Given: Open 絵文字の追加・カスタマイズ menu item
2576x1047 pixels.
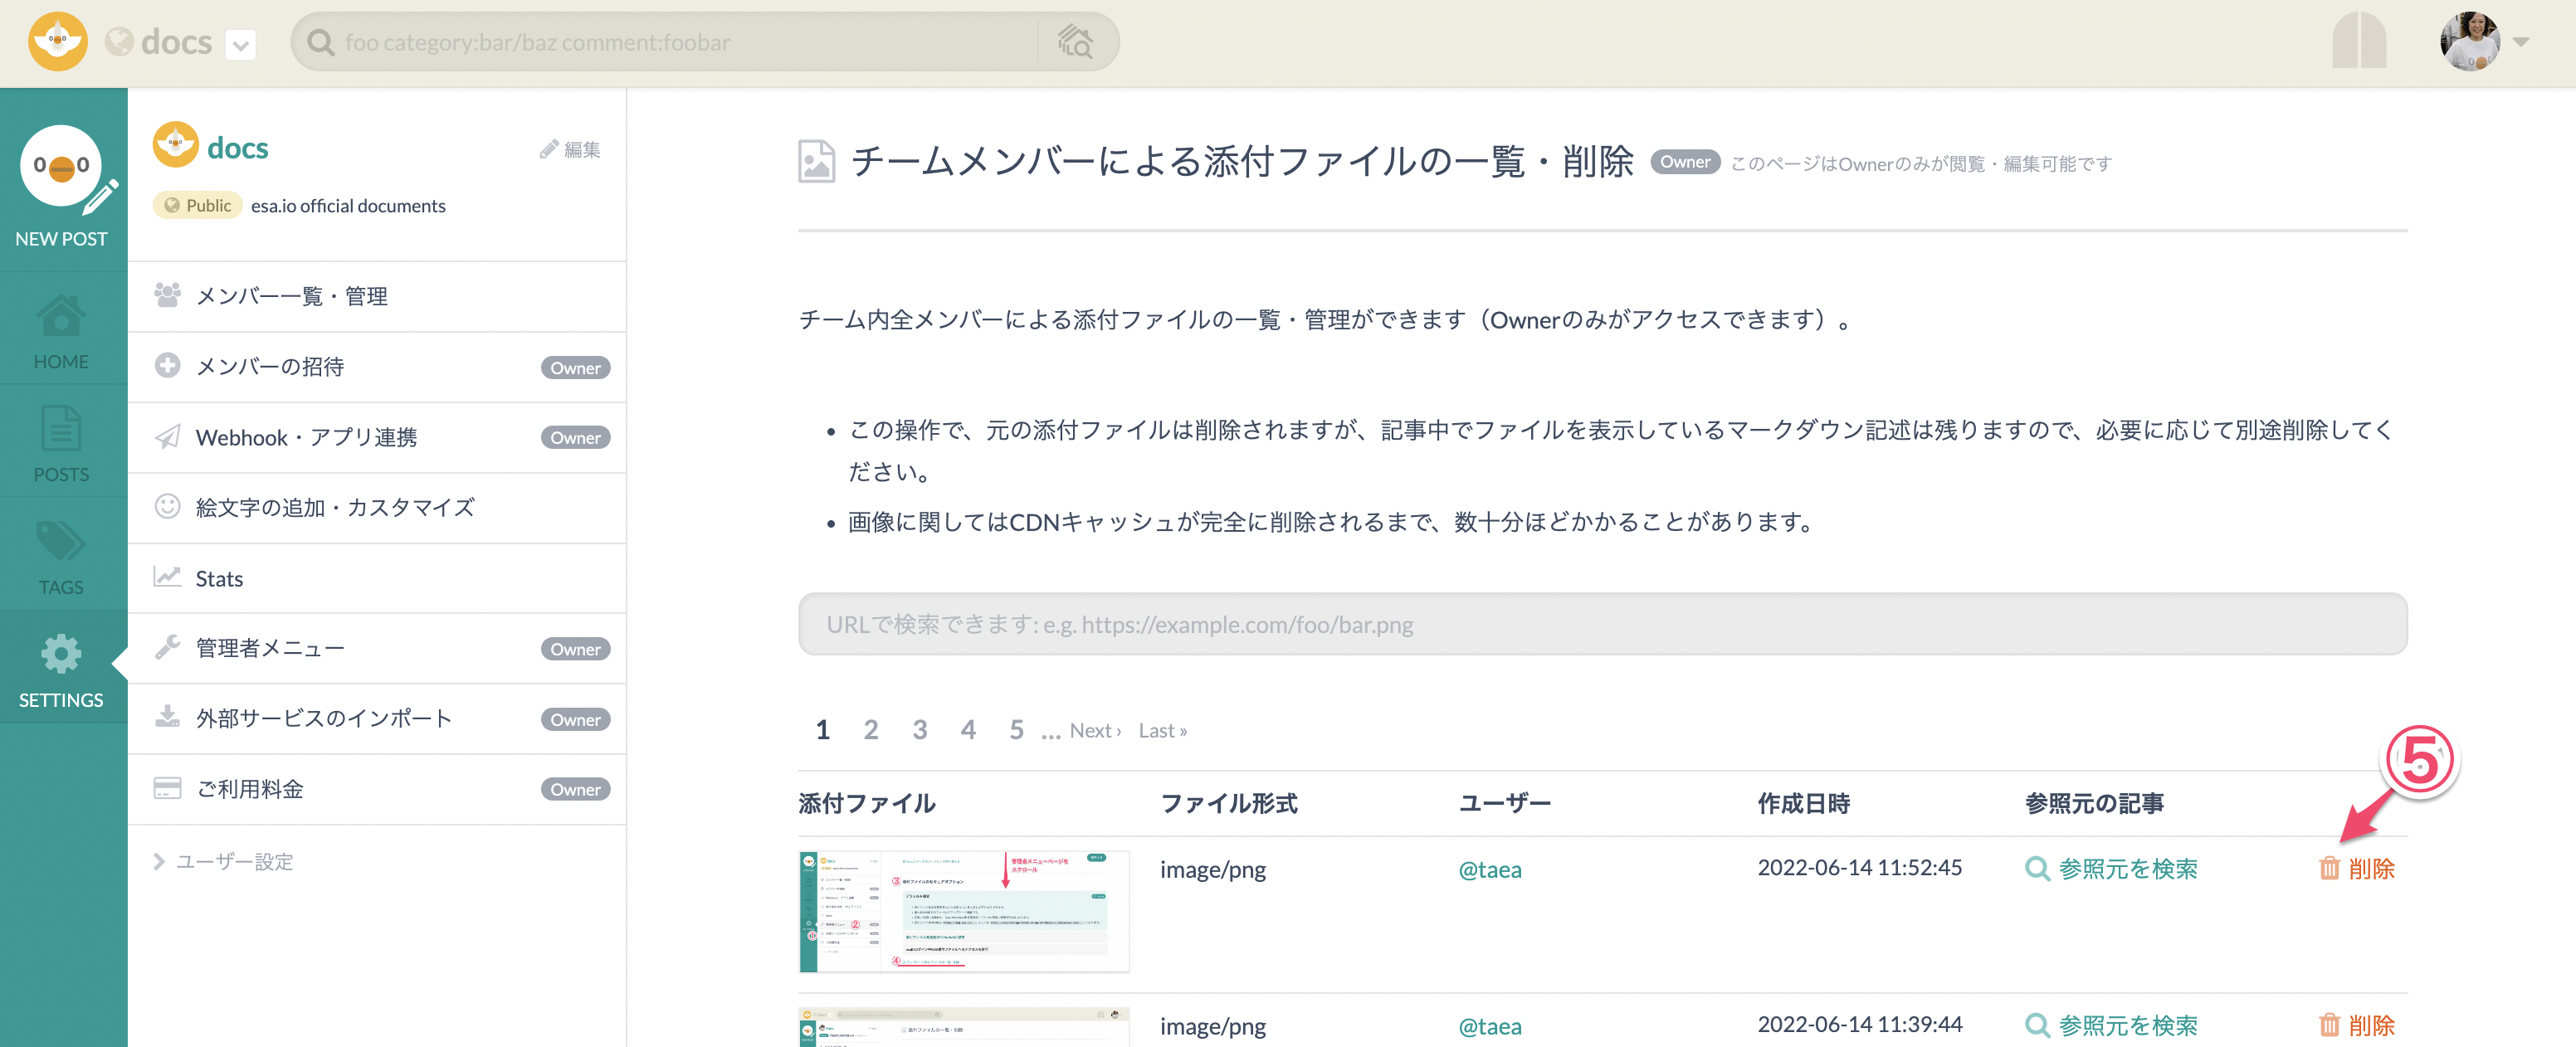Looking at the screenshot, I should 377,507.
